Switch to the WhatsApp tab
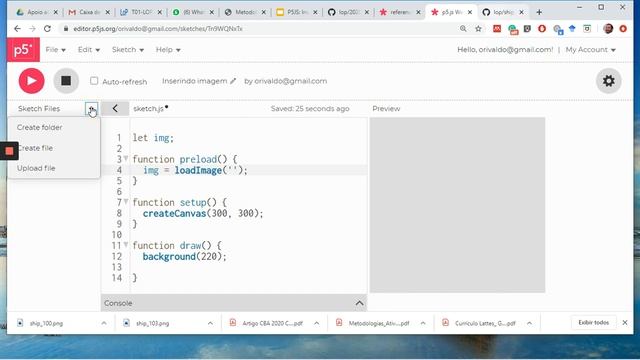The width and height of the screenshot is (640, 360). click(193, 12)
